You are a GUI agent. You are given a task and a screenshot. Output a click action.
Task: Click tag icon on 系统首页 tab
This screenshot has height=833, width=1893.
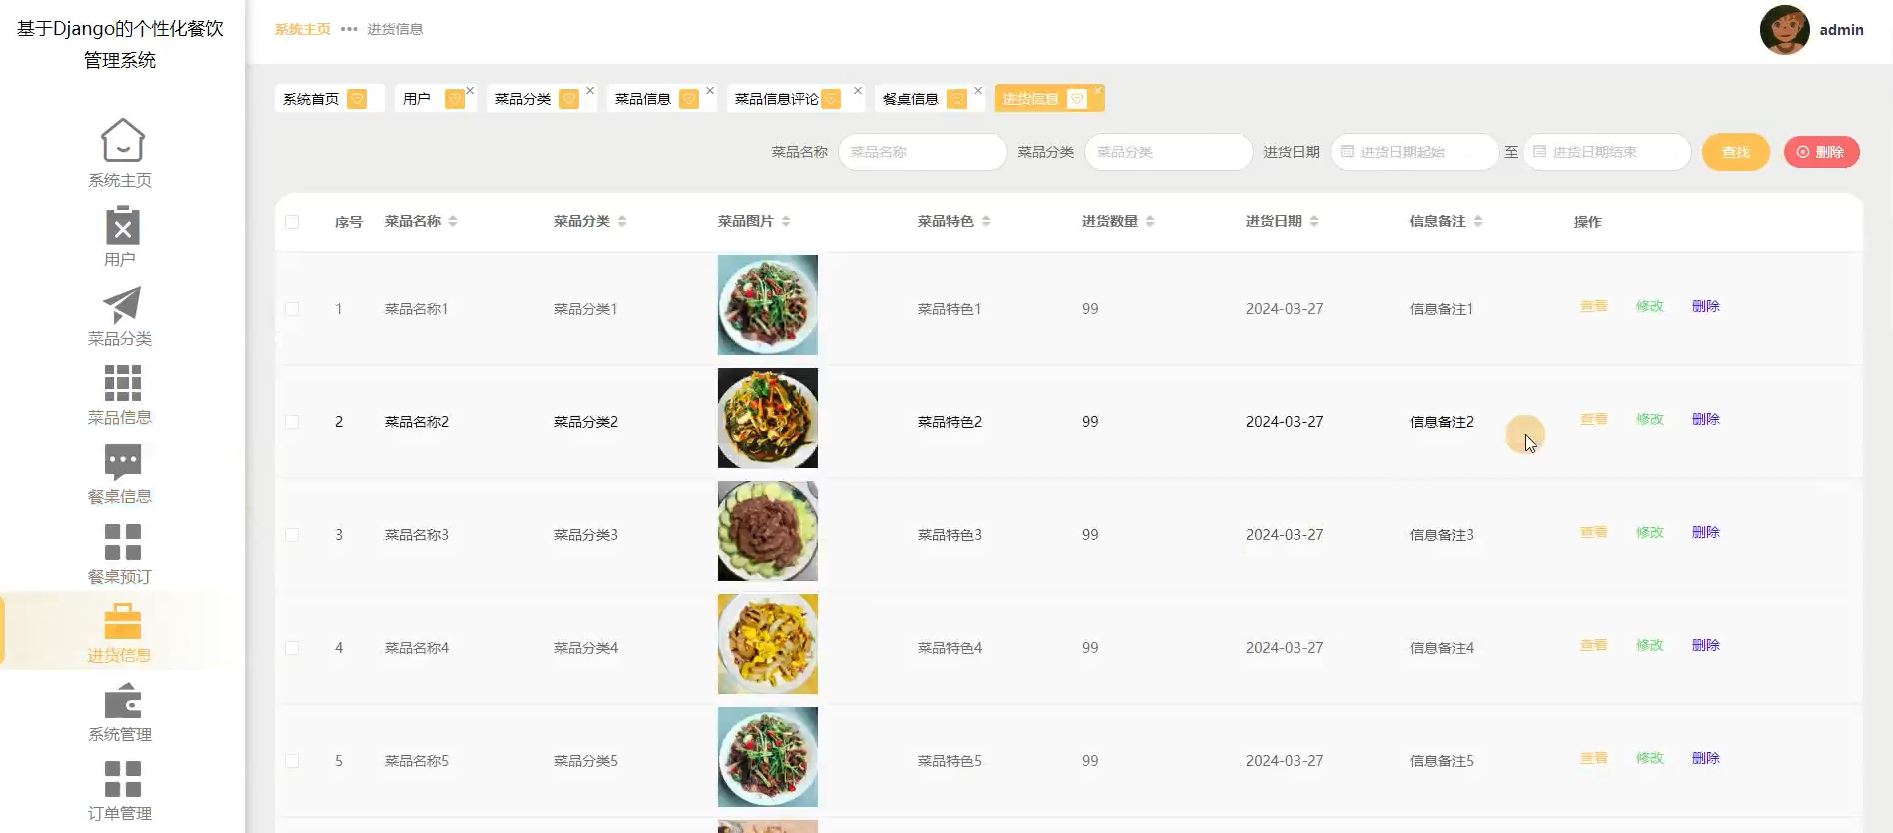click(x=357, y=98)
